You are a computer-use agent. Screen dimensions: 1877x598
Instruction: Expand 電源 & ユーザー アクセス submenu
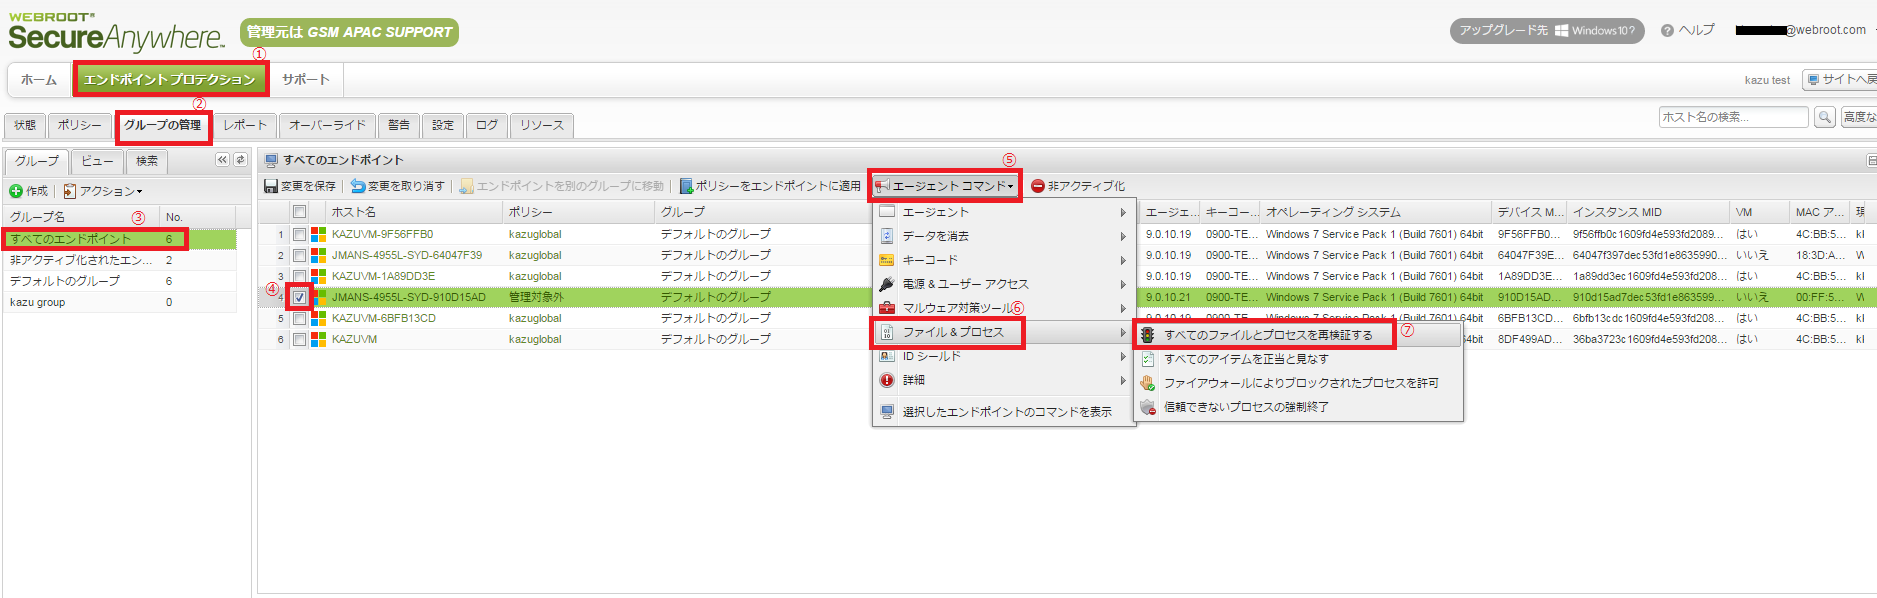tap(1004, 284)
